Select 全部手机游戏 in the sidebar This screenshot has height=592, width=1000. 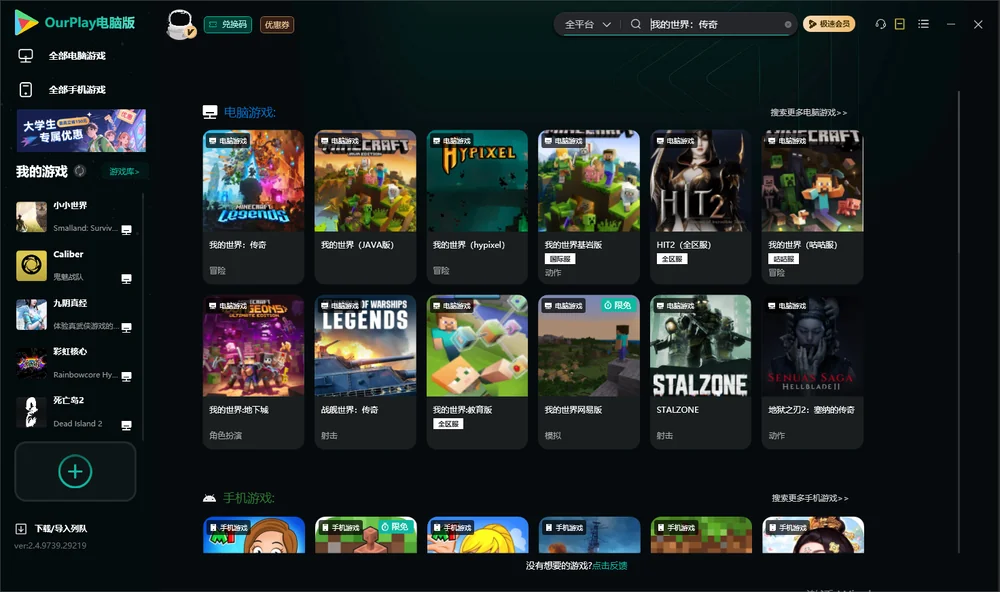(77, 89)
